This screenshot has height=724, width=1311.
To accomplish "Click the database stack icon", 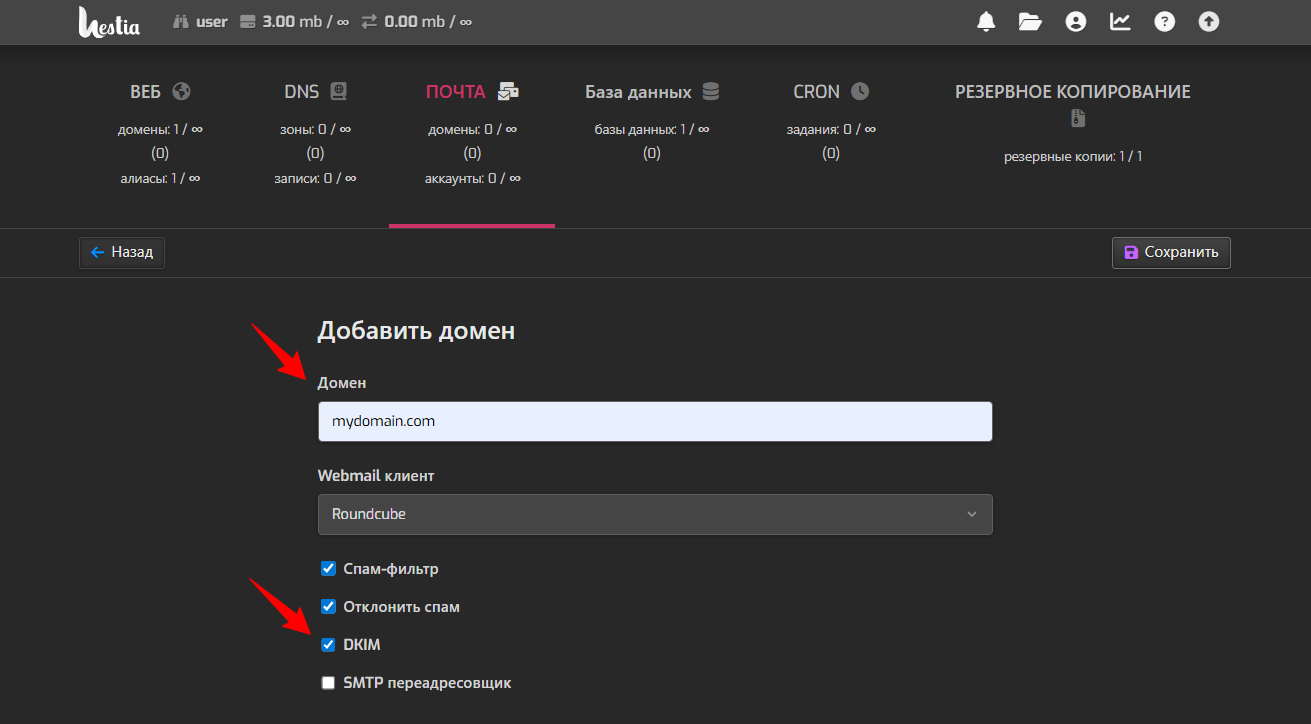I will click(710, 91).
